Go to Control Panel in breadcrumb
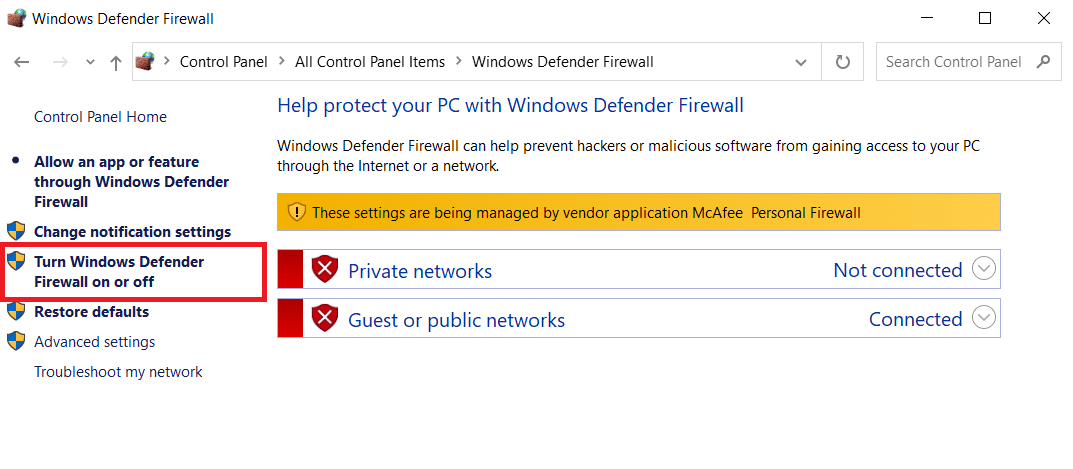Image resolution: width=1073 pixels, height=469 pixels. pyautogui.click(x=223, y=62)
